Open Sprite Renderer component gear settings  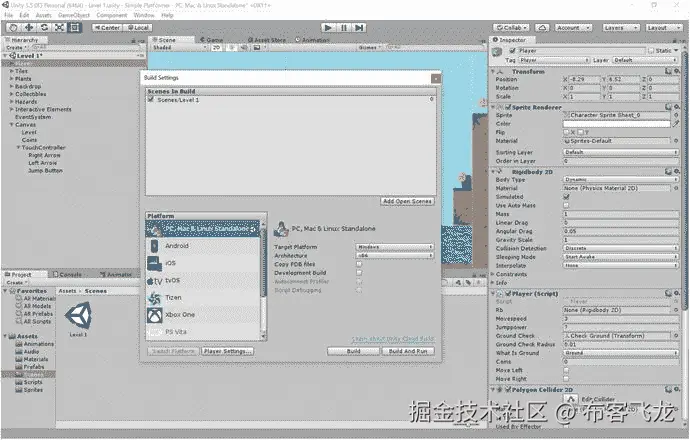pos(676,107)
